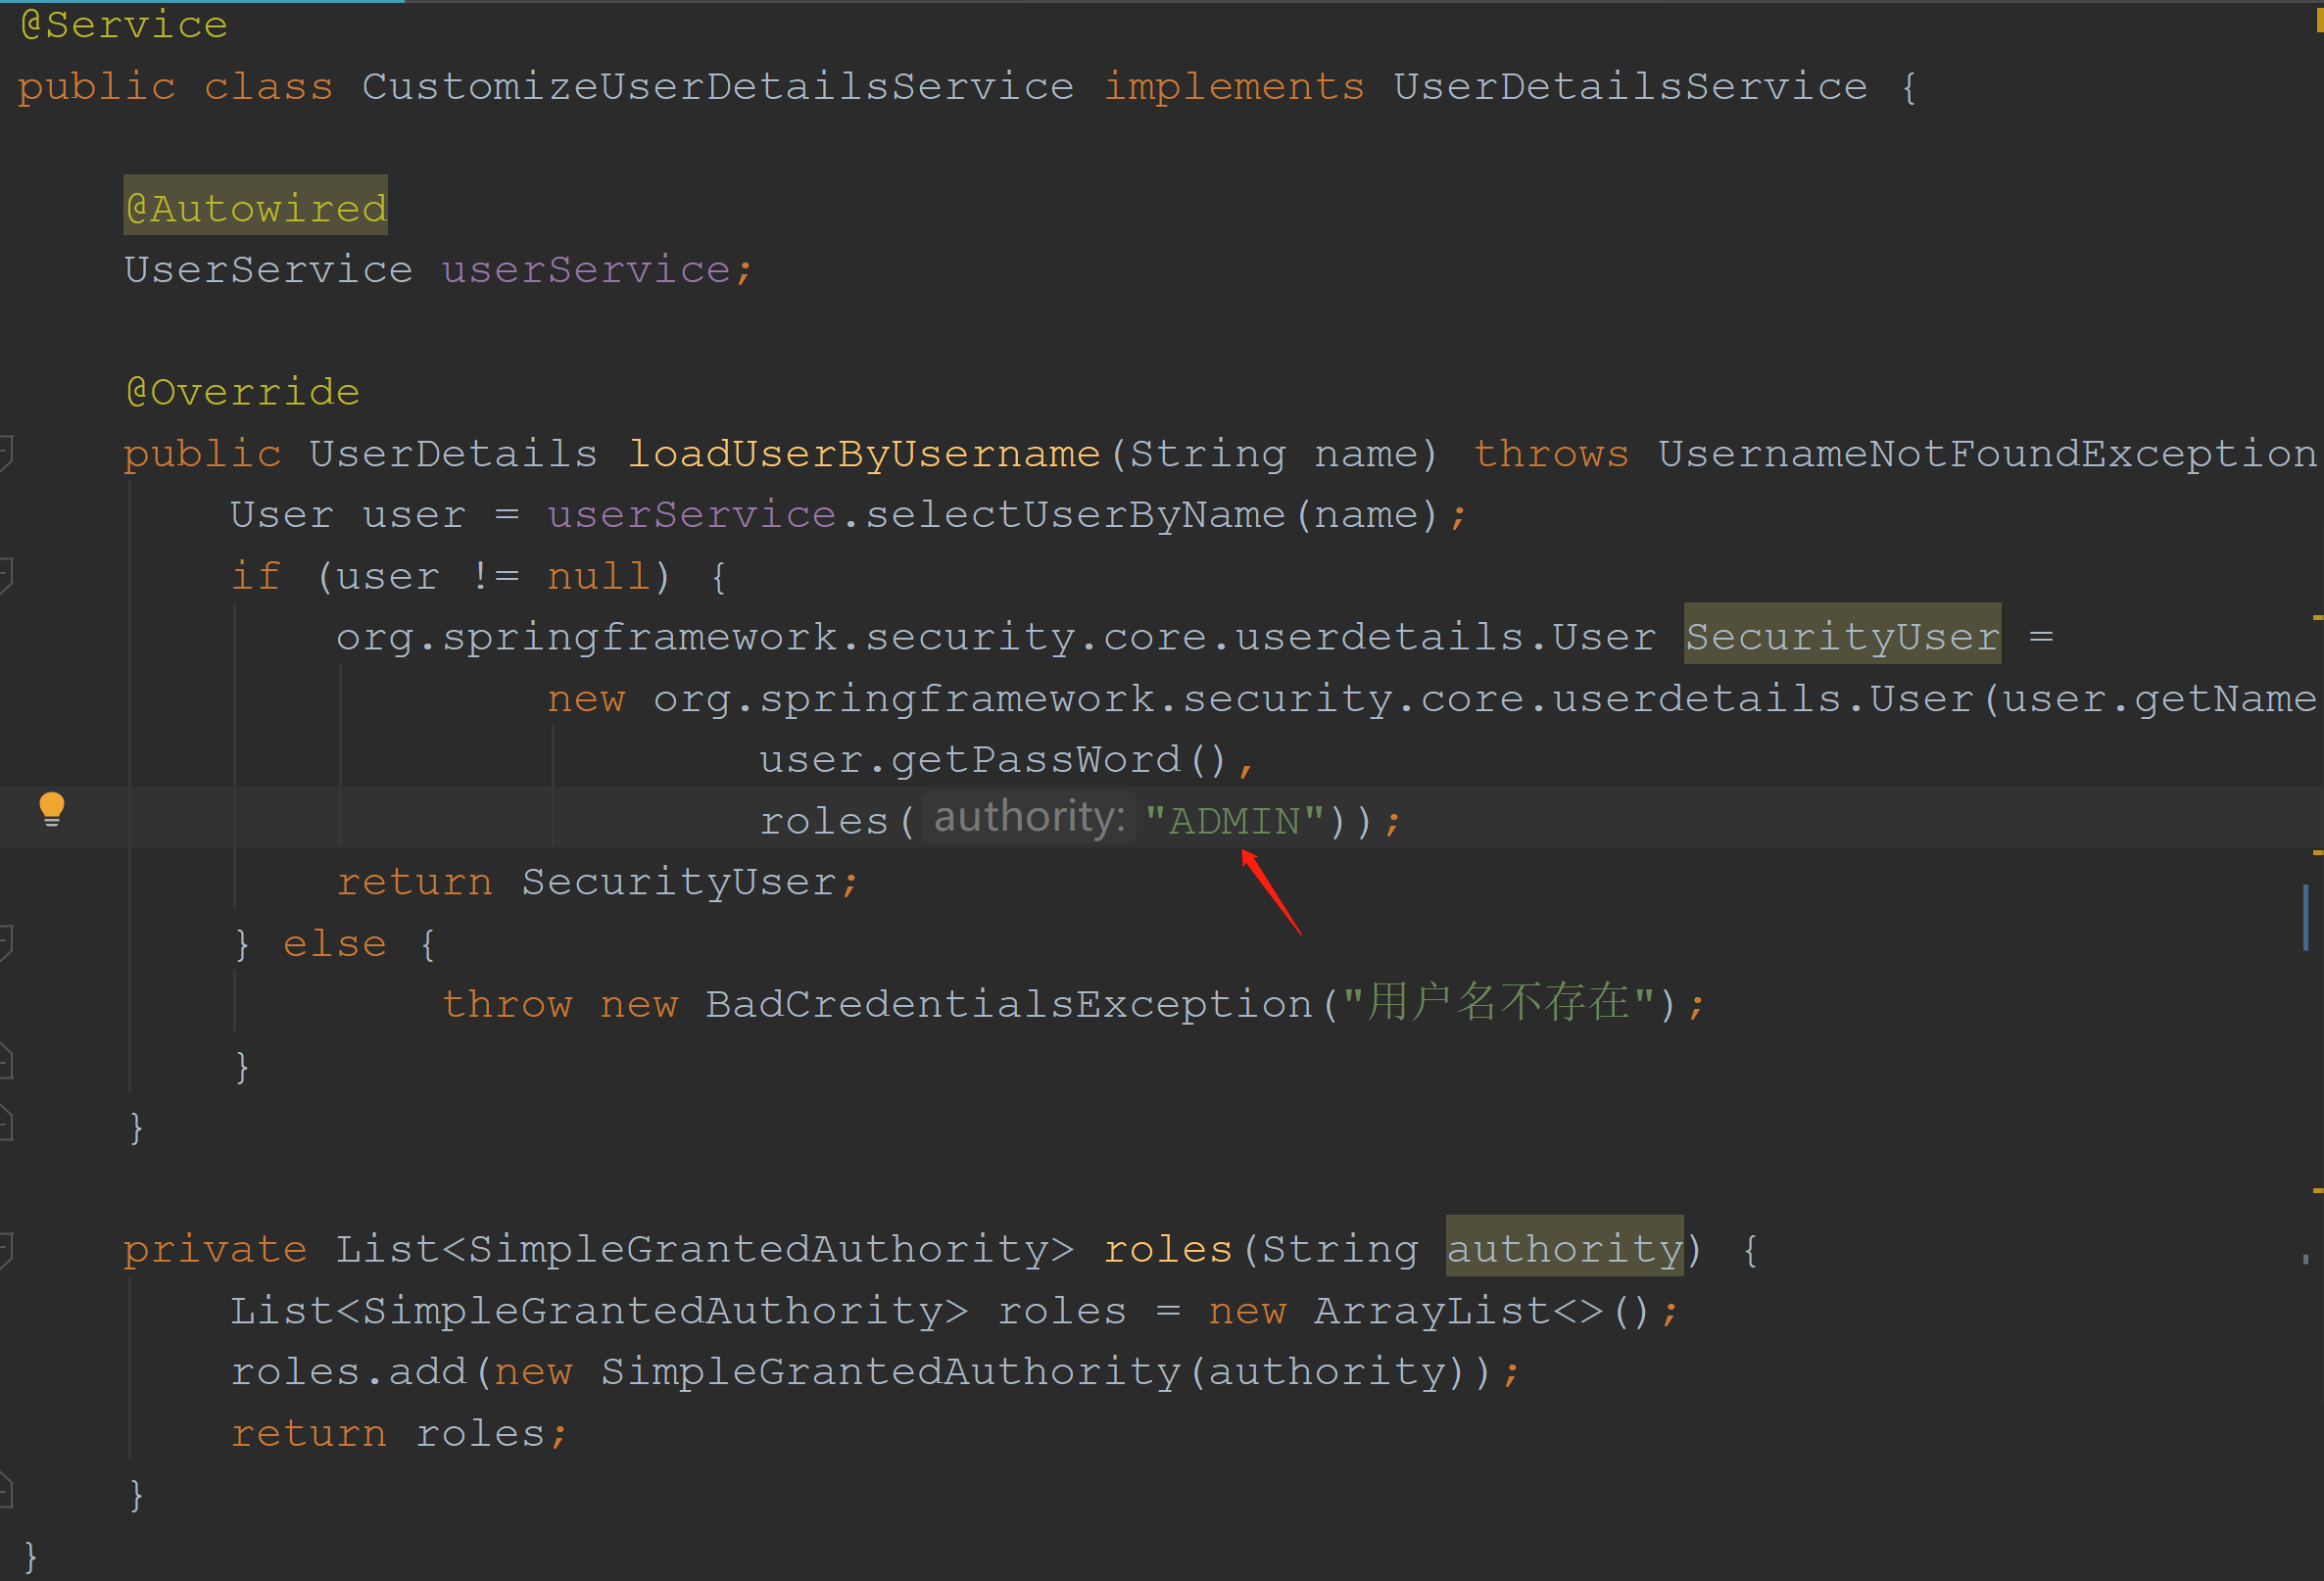Click the authority: parameter hint inlay
The height and width of the screenshot is (1581, 2324).
[1028, 819]
